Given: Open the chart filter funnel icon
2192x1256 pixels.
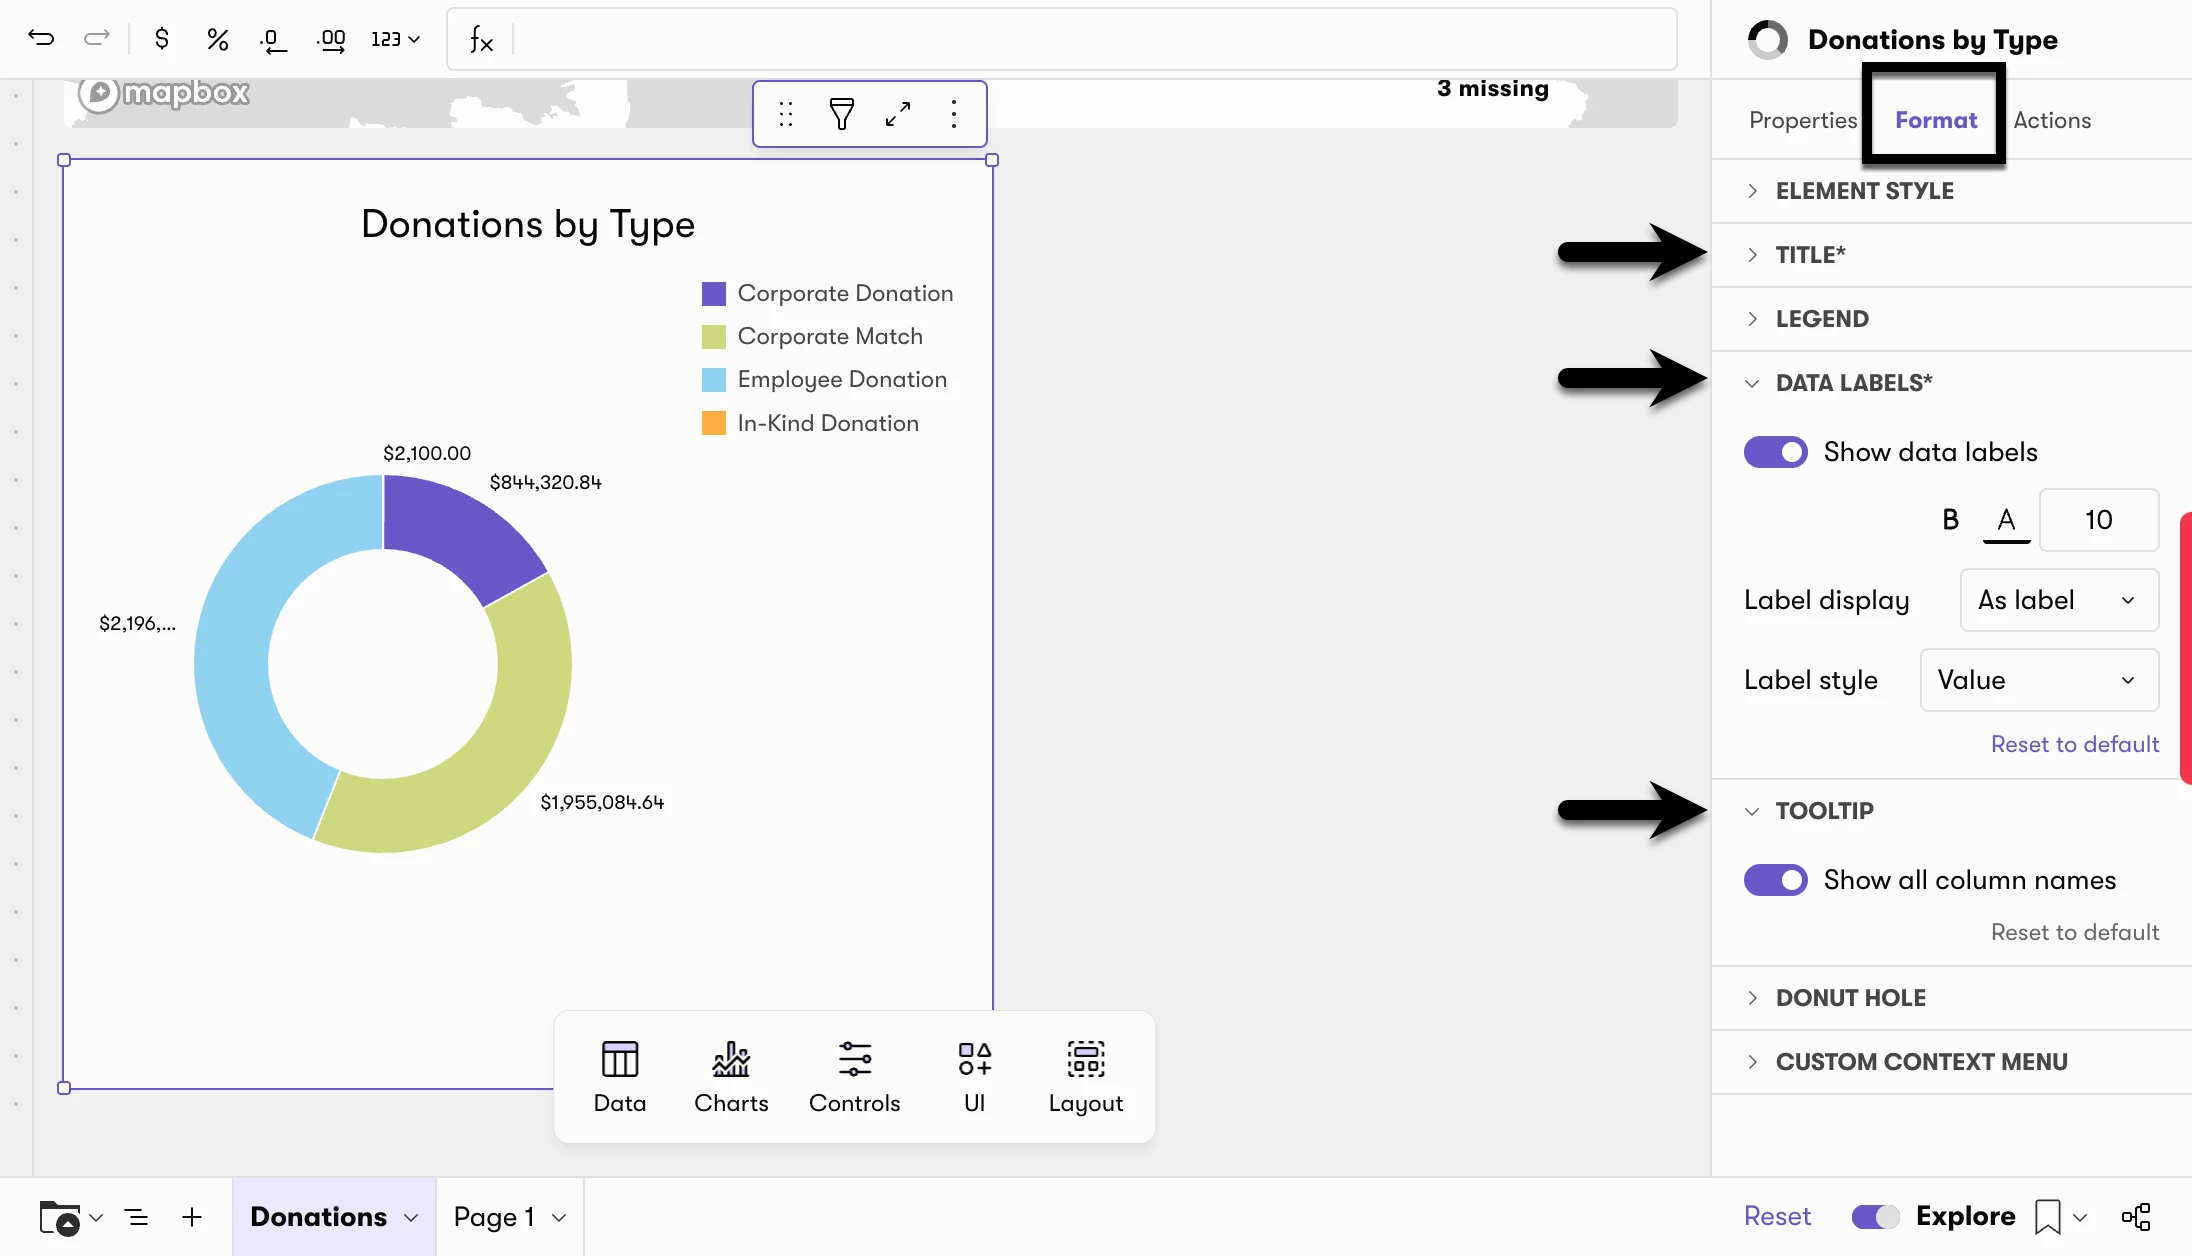Looking at the screenshot, I should click(842, 114).
